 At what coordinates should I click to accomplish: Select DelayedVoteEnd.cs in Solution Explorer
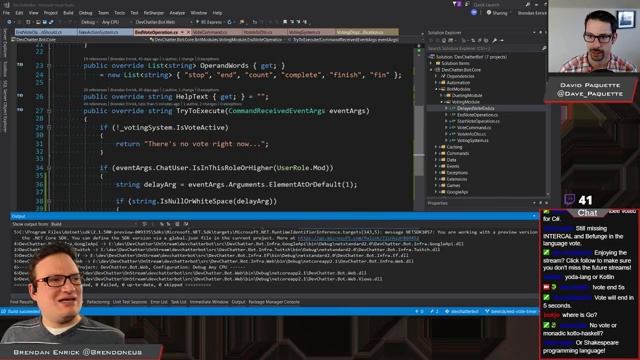(x=476, y=109)
